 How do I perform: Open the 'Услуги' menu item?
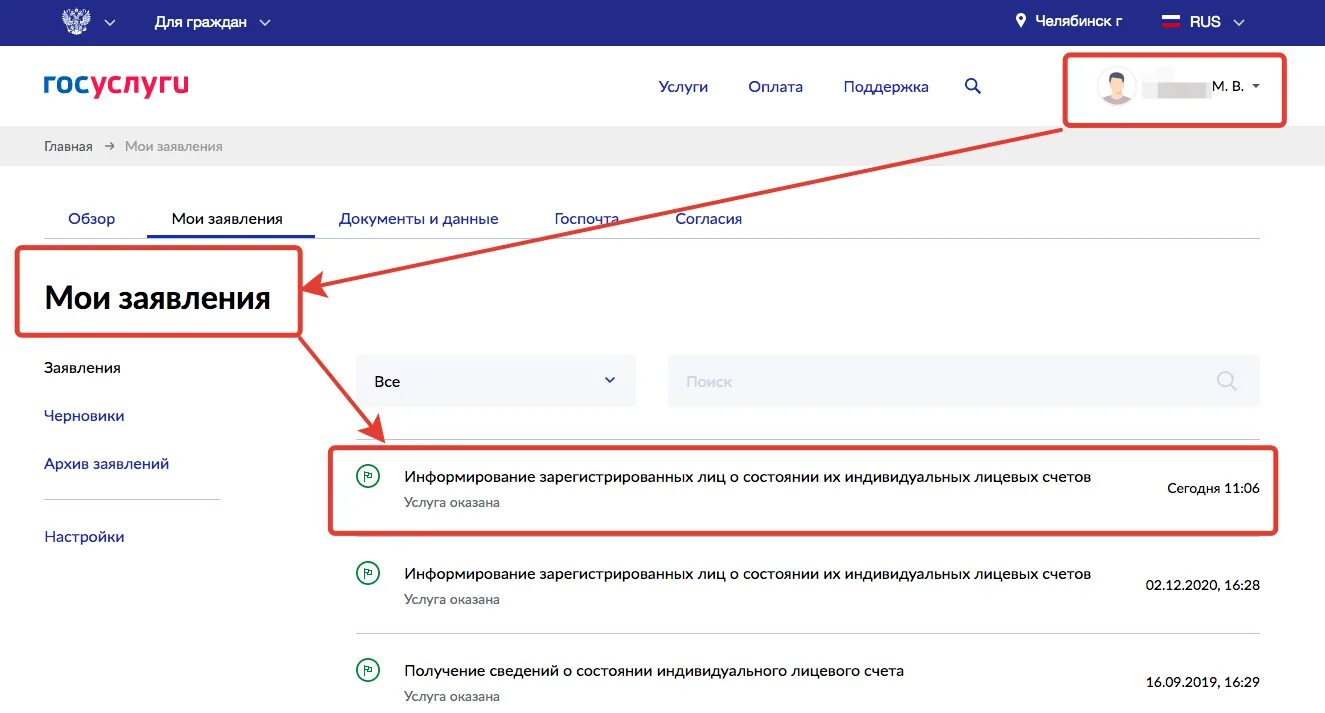point(683,87)
